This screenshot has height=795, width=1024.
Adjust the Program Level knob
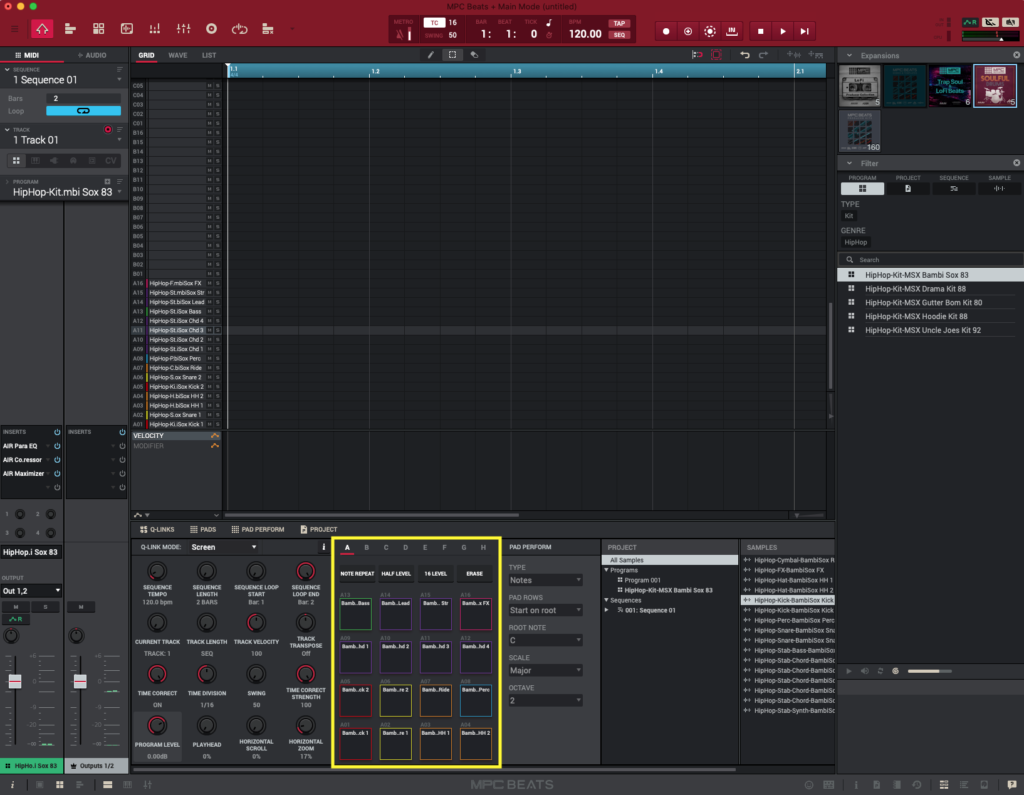click(x=157, y=726)
